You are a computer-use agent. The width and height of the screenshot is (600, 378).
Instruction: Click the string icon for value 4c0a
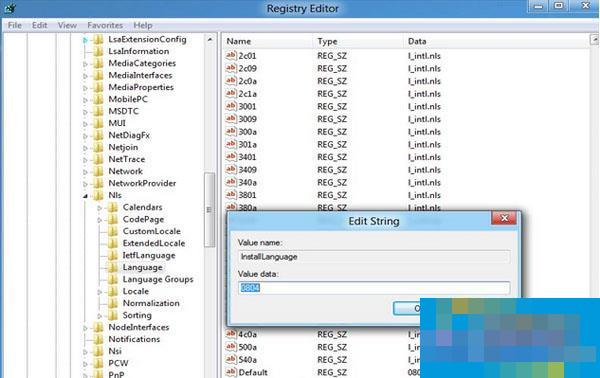(231, 334)
